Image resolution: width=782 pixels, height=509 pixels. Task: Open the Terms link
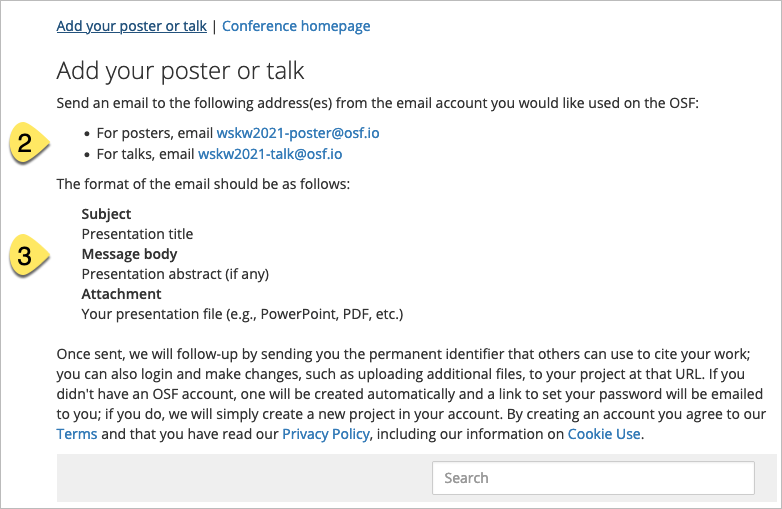pyautogui.click(x=77, y=434)
